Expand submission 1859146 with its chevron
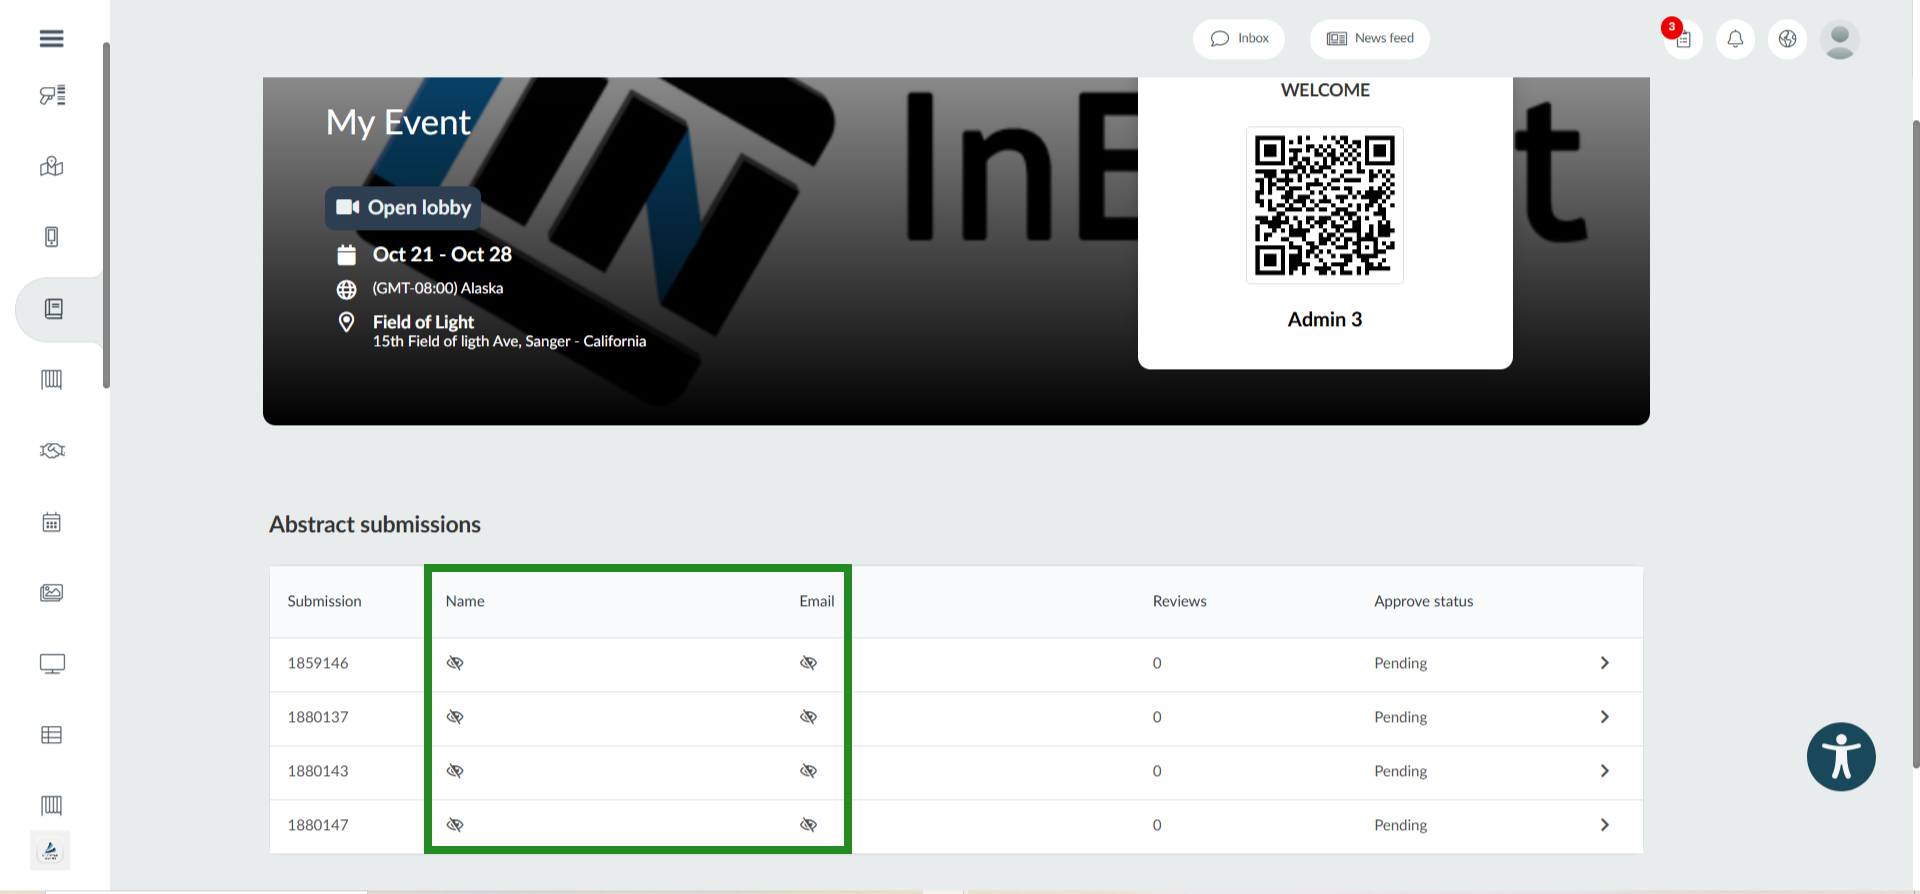Viewport: 1920px width, 894px height. [x=1604, y=663]
